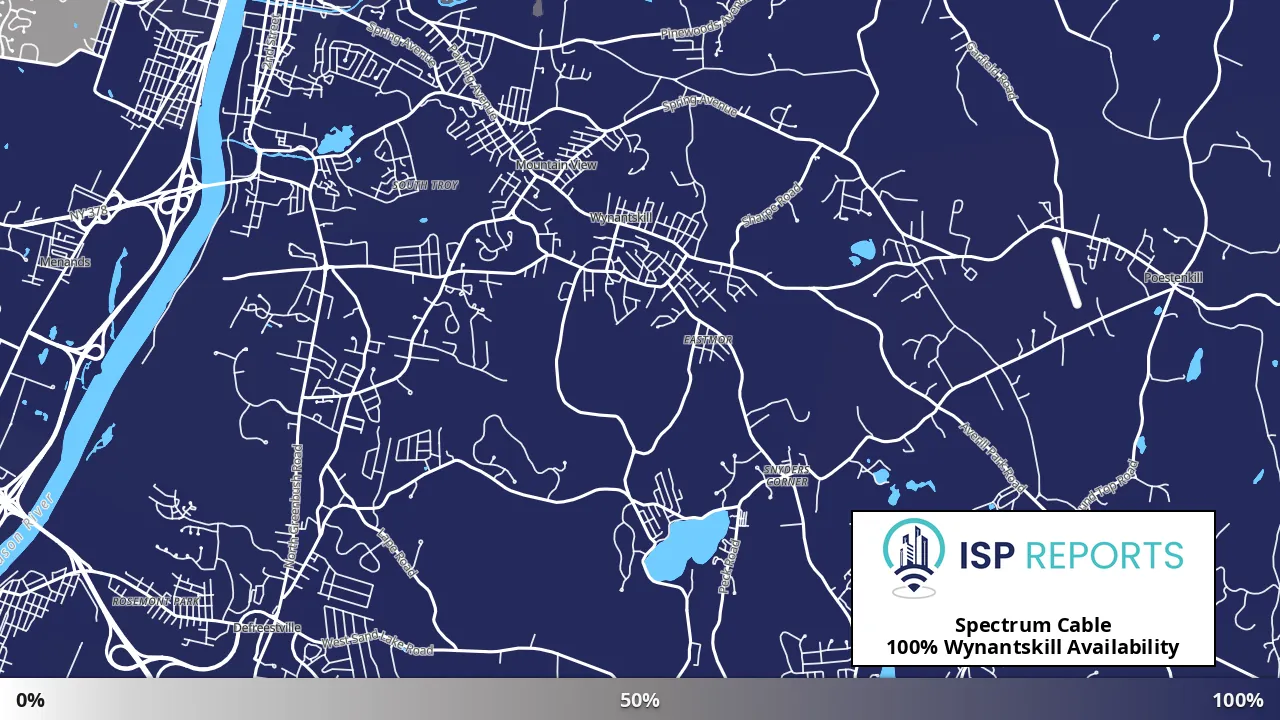Select the "ISP REPORTS" brand name text

coord(1070,555)
